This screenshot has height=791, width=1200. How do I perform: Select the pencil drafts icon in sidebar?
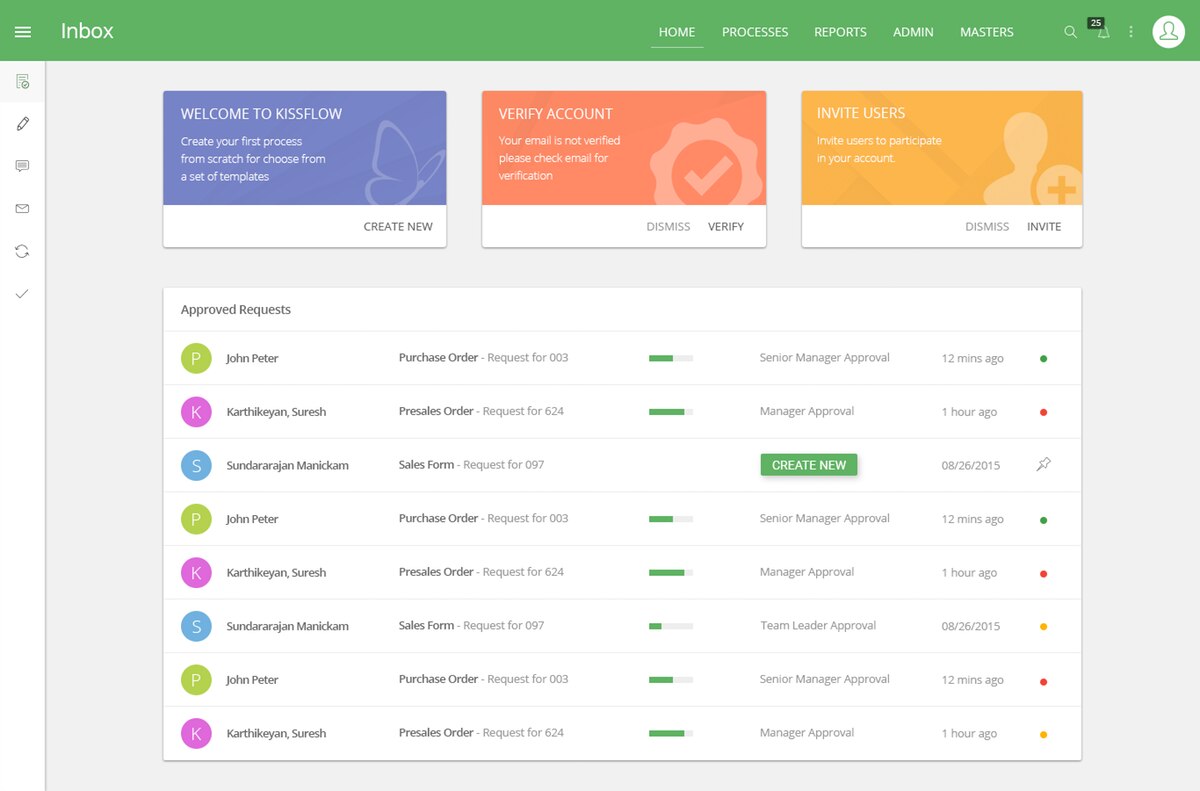click(x=21, y=123)
